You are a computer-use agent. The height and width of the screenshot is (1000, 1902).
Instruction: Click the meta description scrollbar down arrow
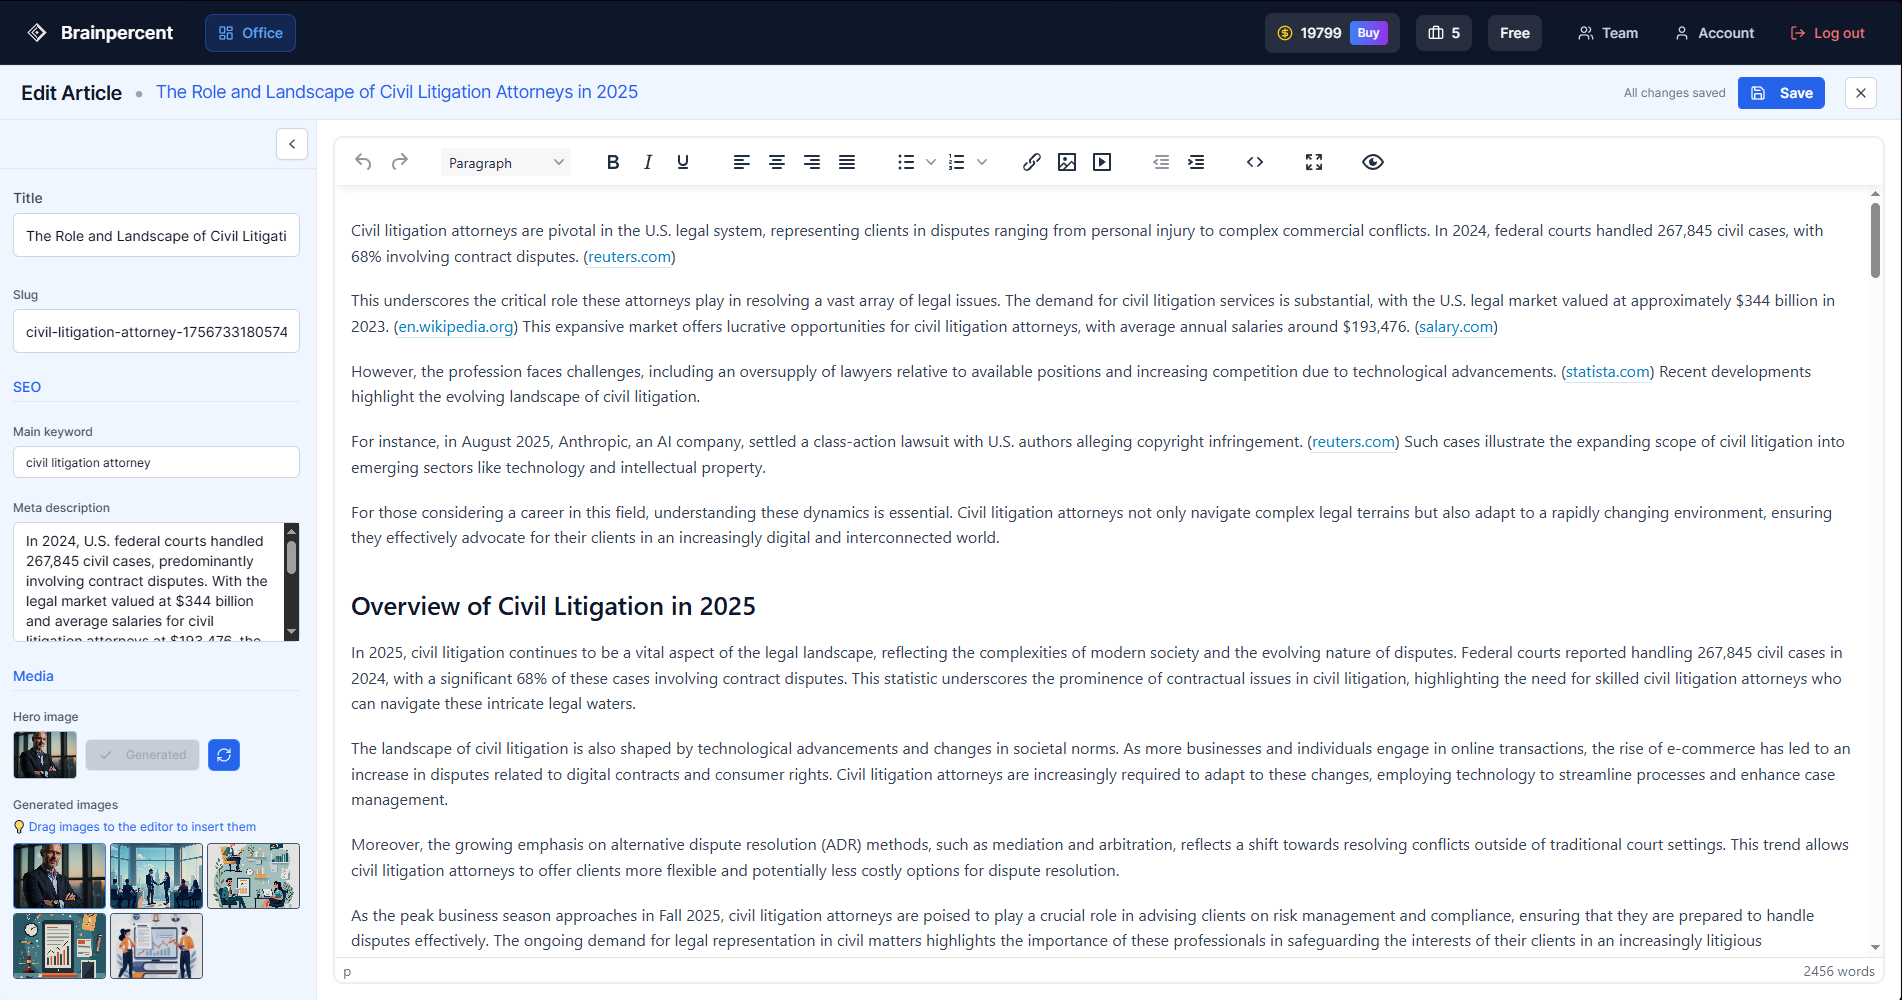(x=292, y=632)
